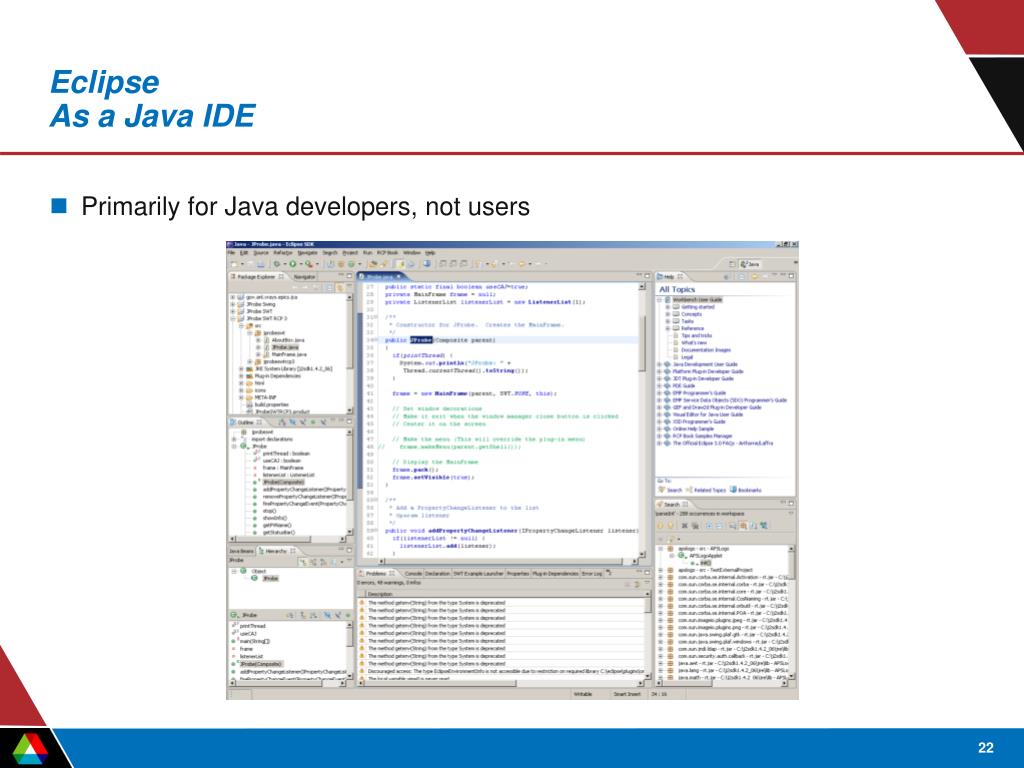Expand the Getting started help topic

tap(667, 306)
